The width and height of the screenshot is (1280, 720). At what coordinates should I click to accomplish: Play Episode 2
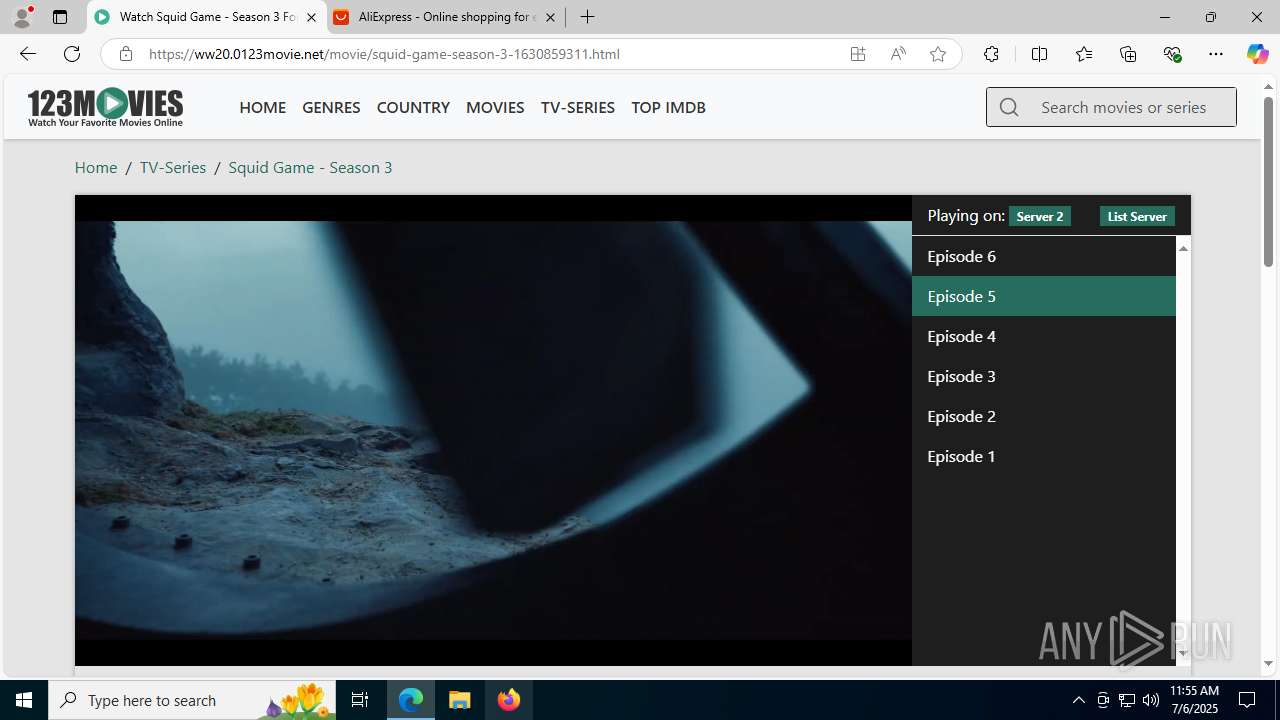1043,416
